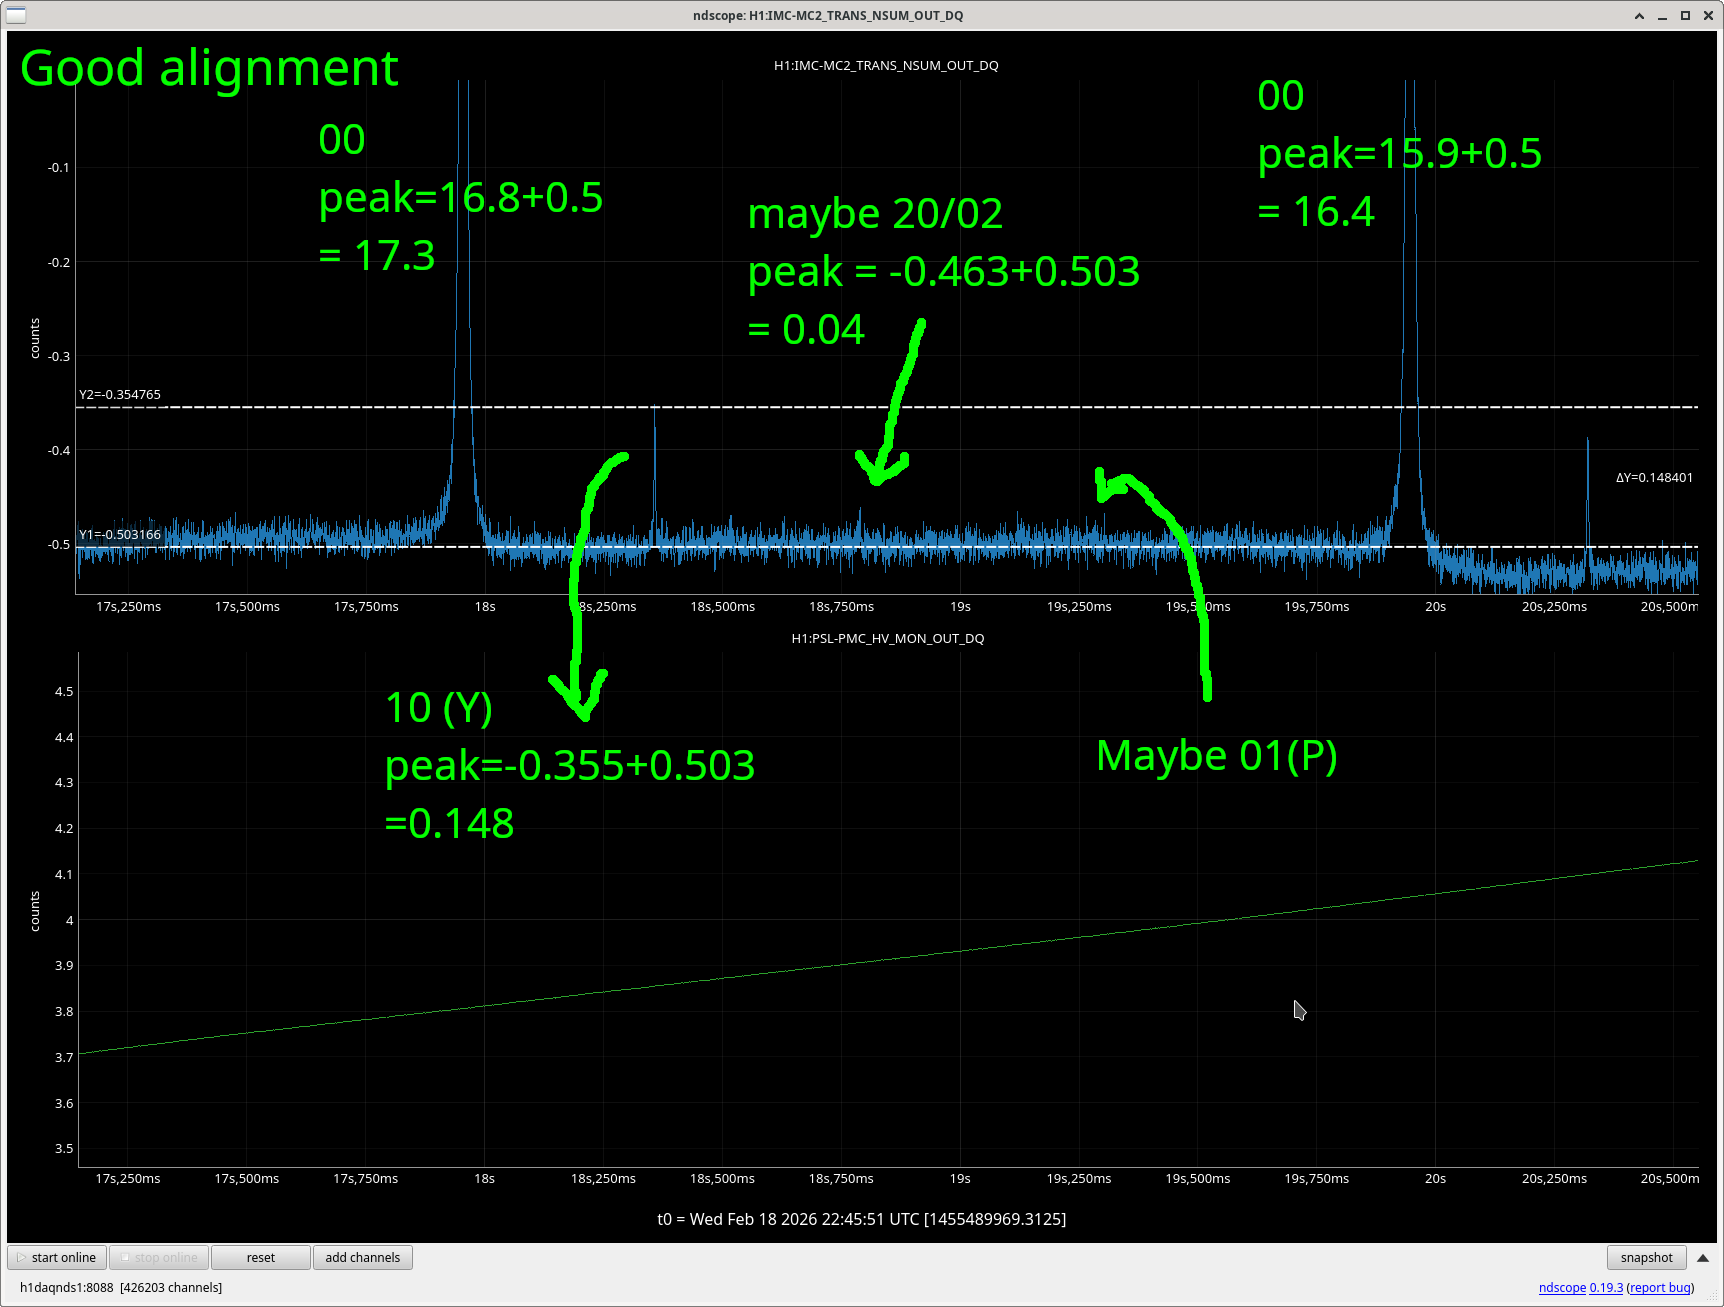
Task: Close the ndscope window
Action: coord(1707,16)
